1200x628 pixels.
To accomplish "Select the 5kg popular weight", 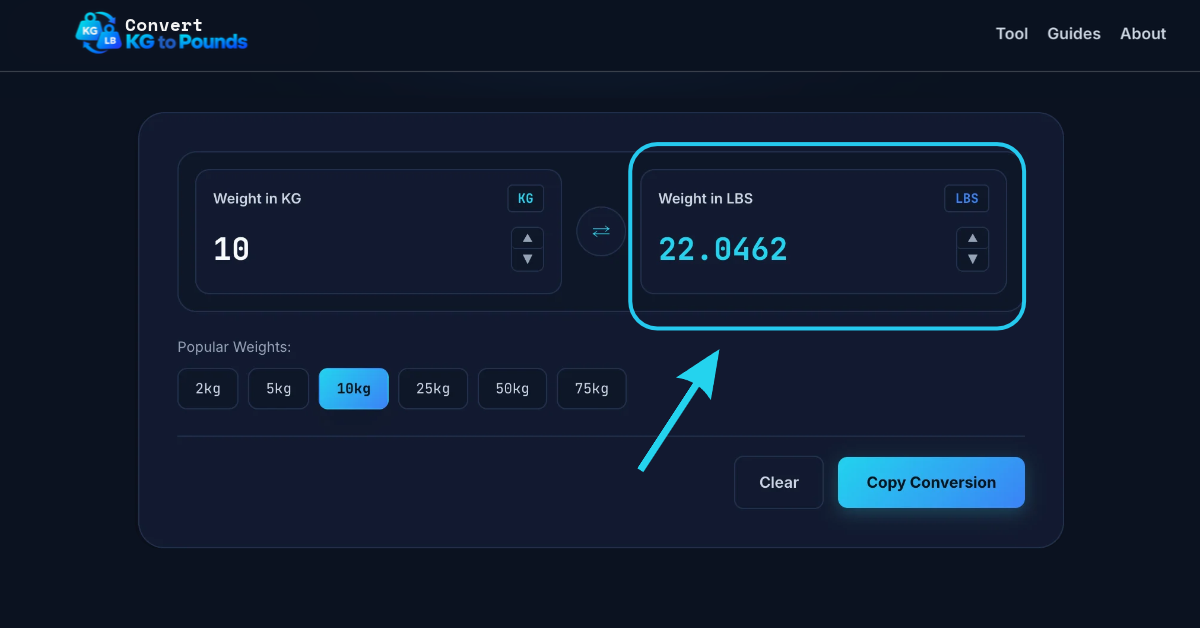I will click(279, 389).
